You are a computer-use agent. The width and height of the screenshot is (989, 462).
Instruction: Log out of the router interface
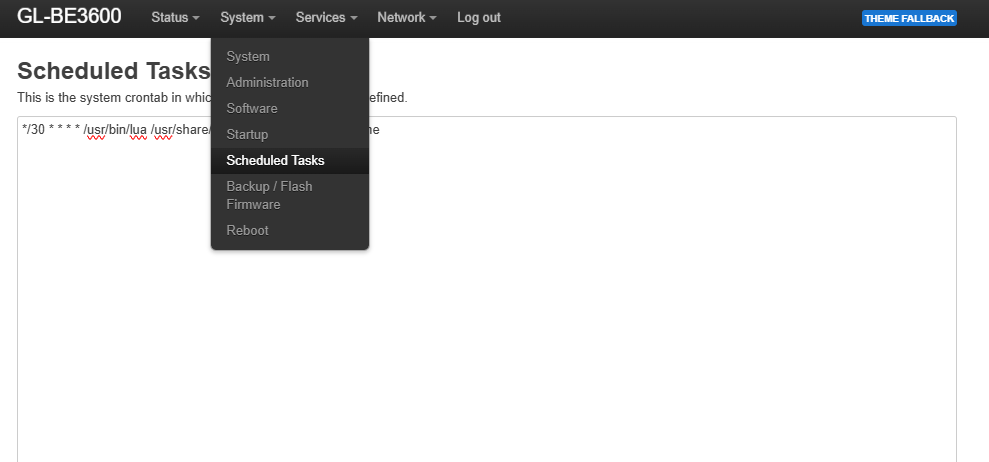[479, 18]
